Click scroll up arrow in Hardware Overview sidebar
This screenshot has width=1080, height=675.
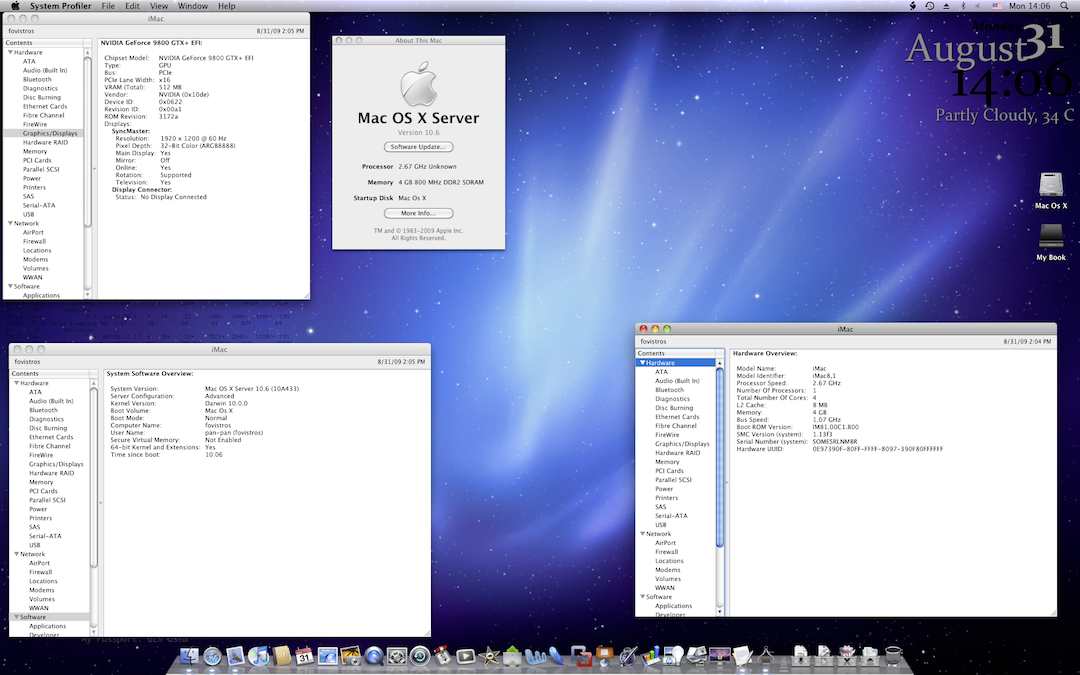(x=720, y=362)
